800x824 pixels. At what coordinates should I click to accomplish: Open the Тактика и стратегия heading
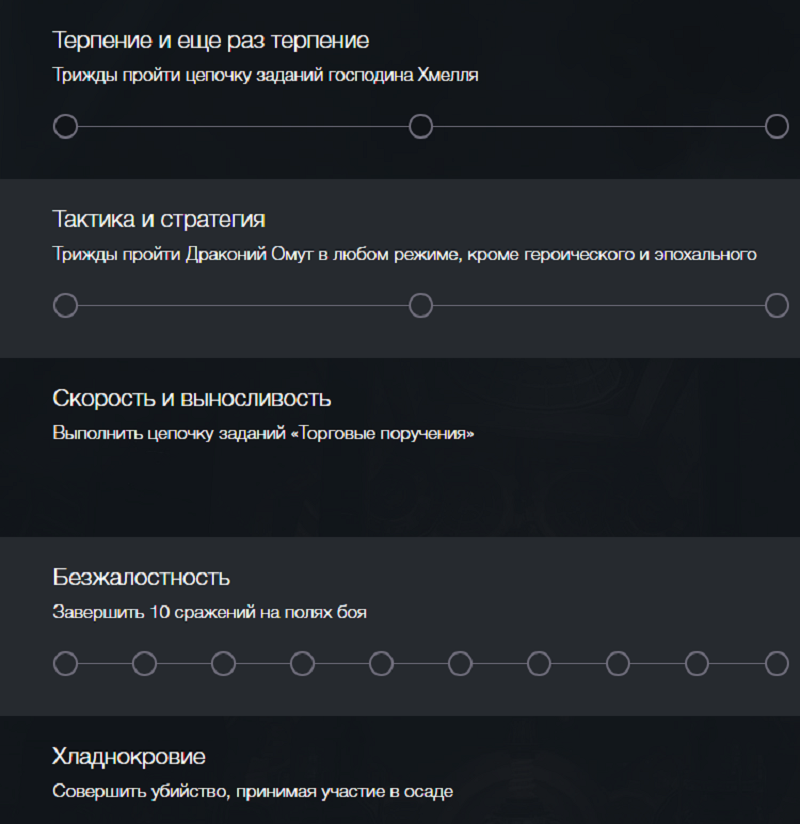[x=158, y=219]
